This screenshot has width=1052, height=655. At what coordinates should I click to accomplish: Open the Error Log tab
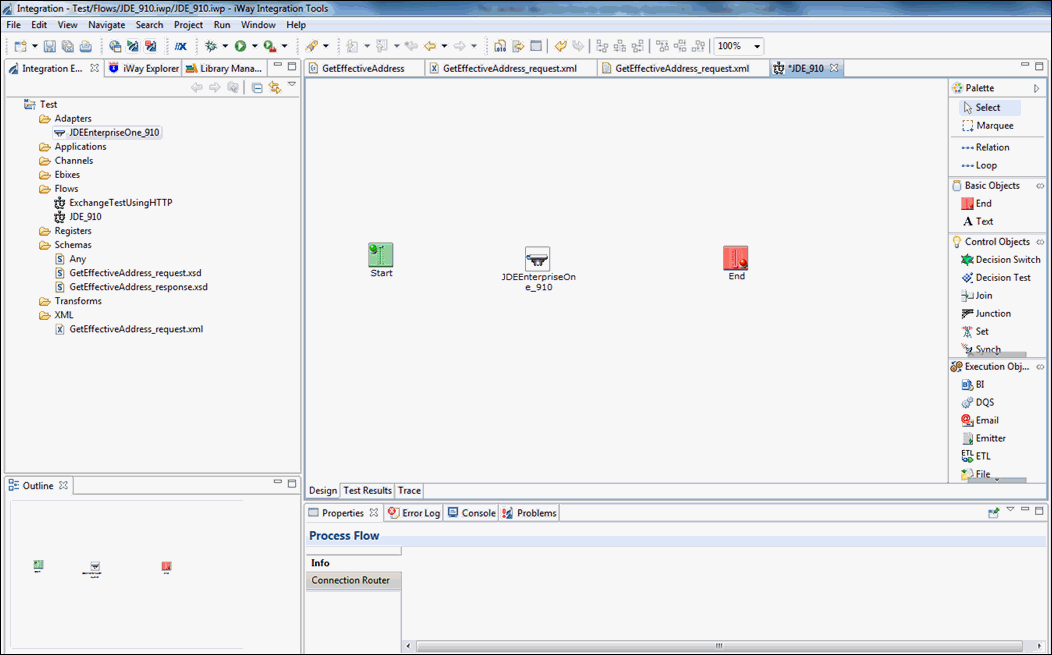click(414, 513)
